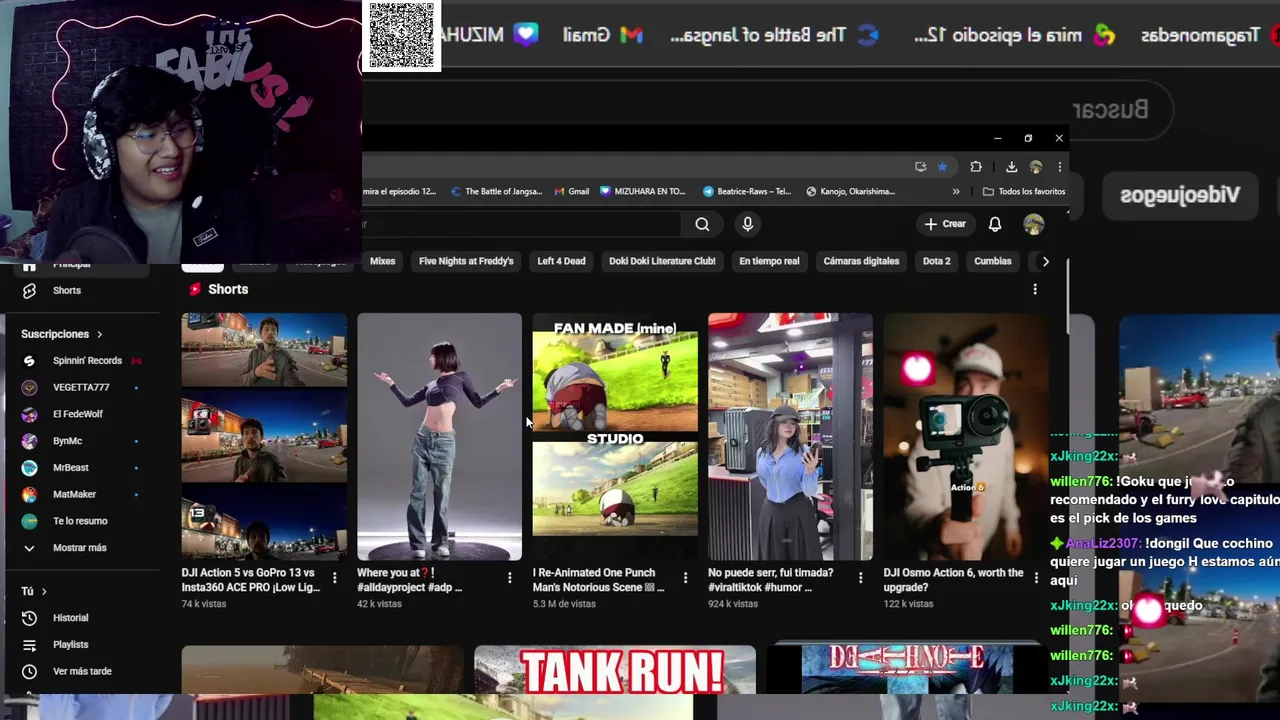This screenshot has height=720, width=1280.
Task: Expand the Suscripciones section chevron
Action: point(99,334)
